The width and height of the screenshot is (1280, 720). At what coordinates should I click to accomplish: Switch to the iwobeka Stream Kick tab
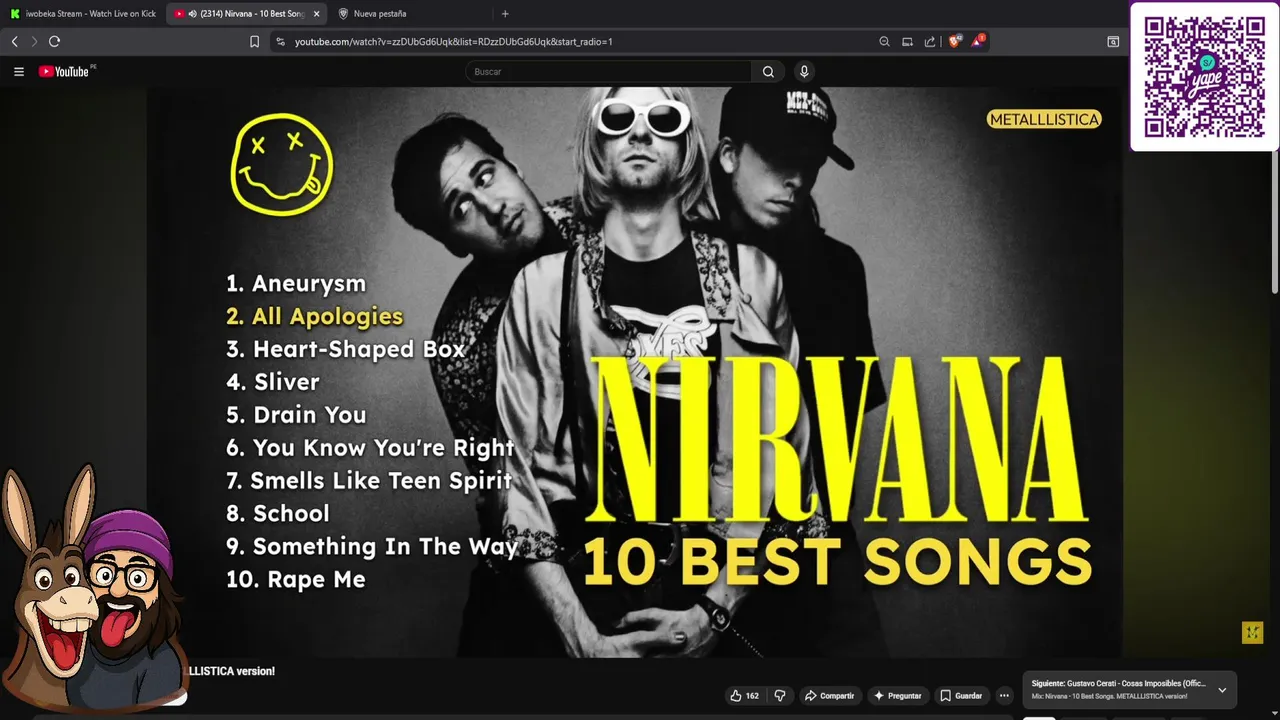83,14
